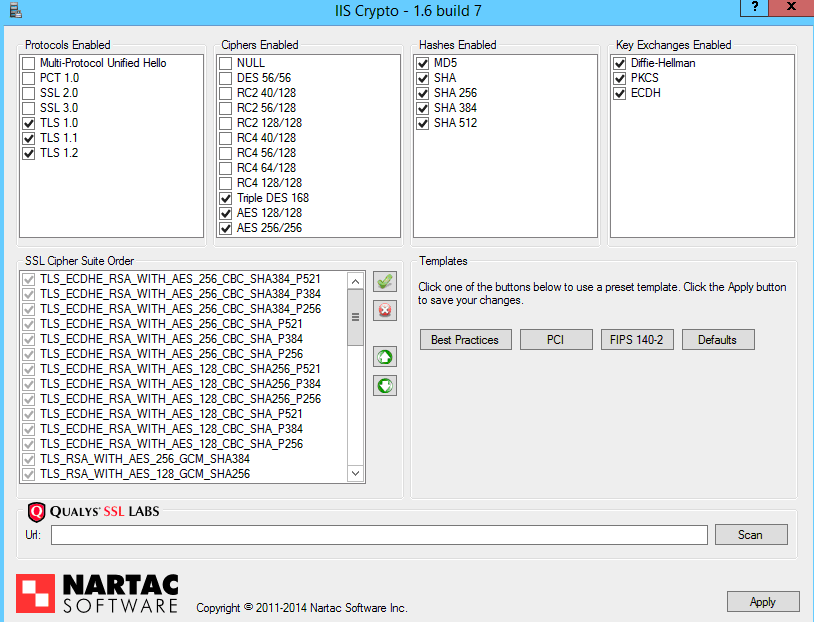Click the IIS Crypto title bar app icon

coord(15,11)
